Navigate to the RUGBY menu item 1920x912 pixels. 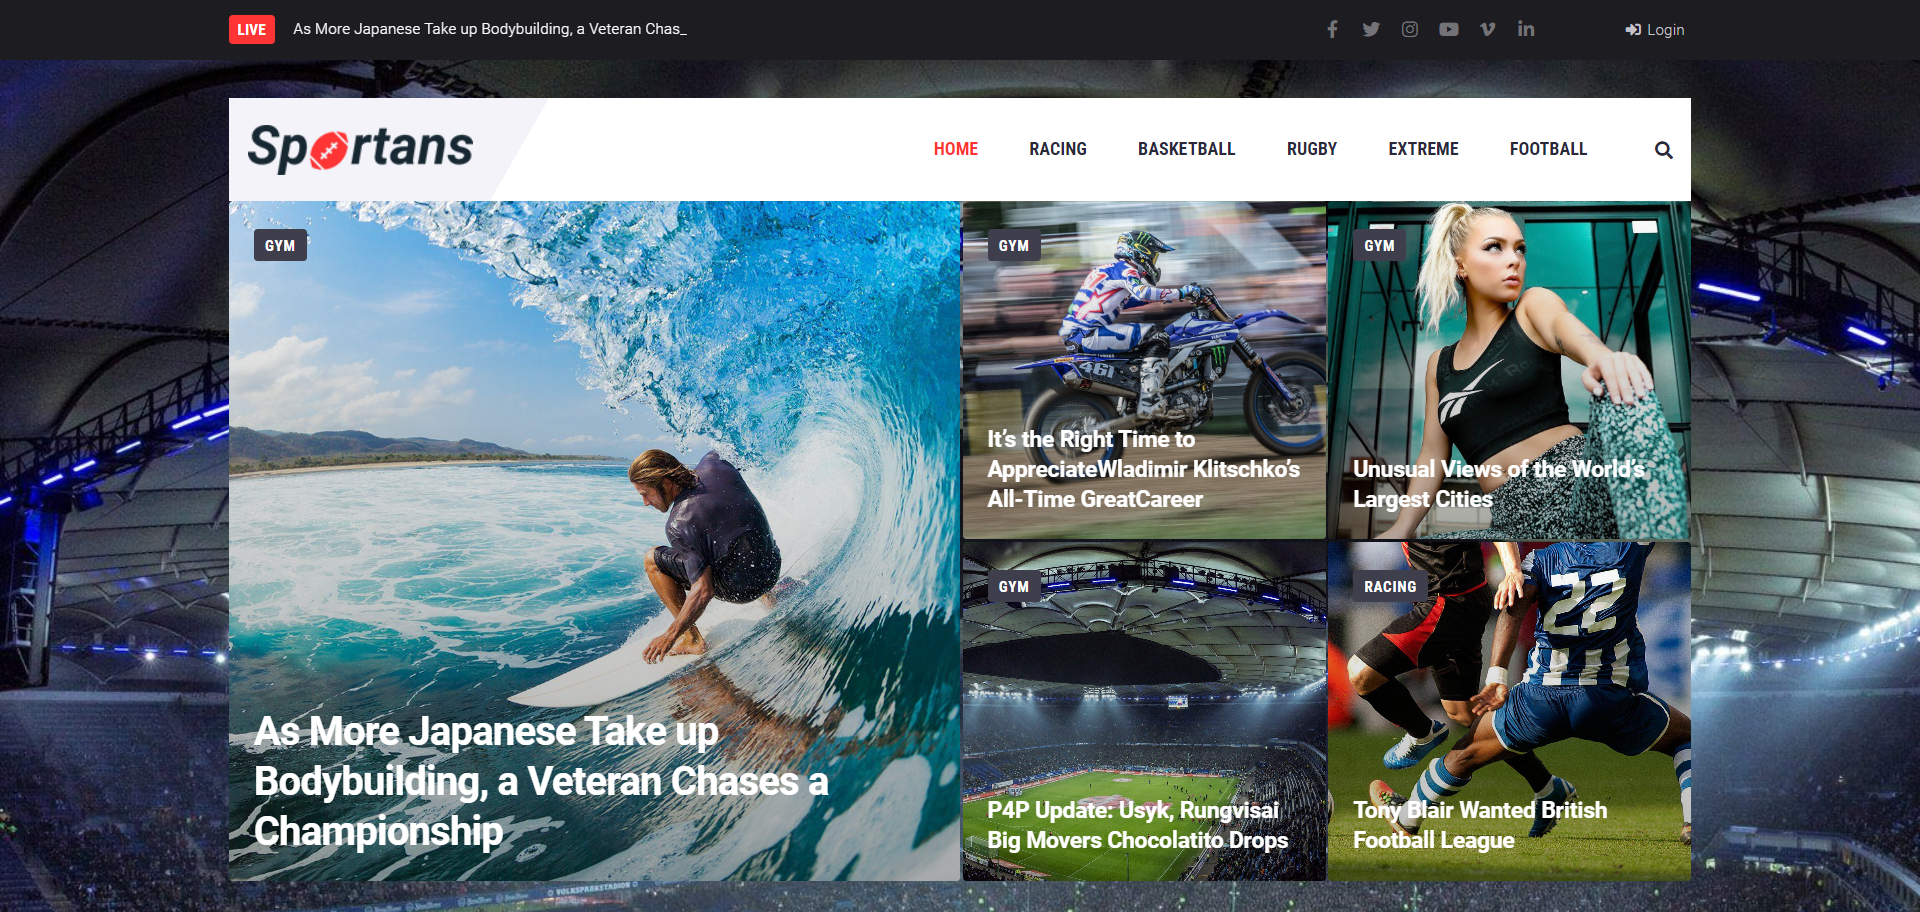[1311, 149]
